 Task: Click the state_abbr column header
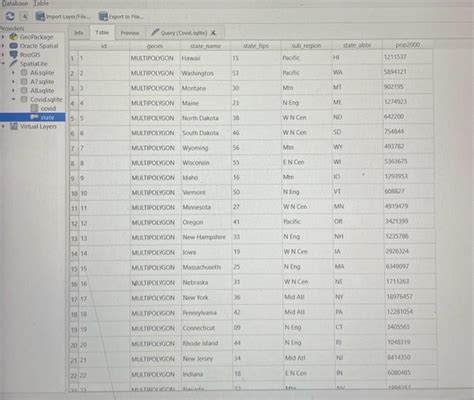coord(357,45)
